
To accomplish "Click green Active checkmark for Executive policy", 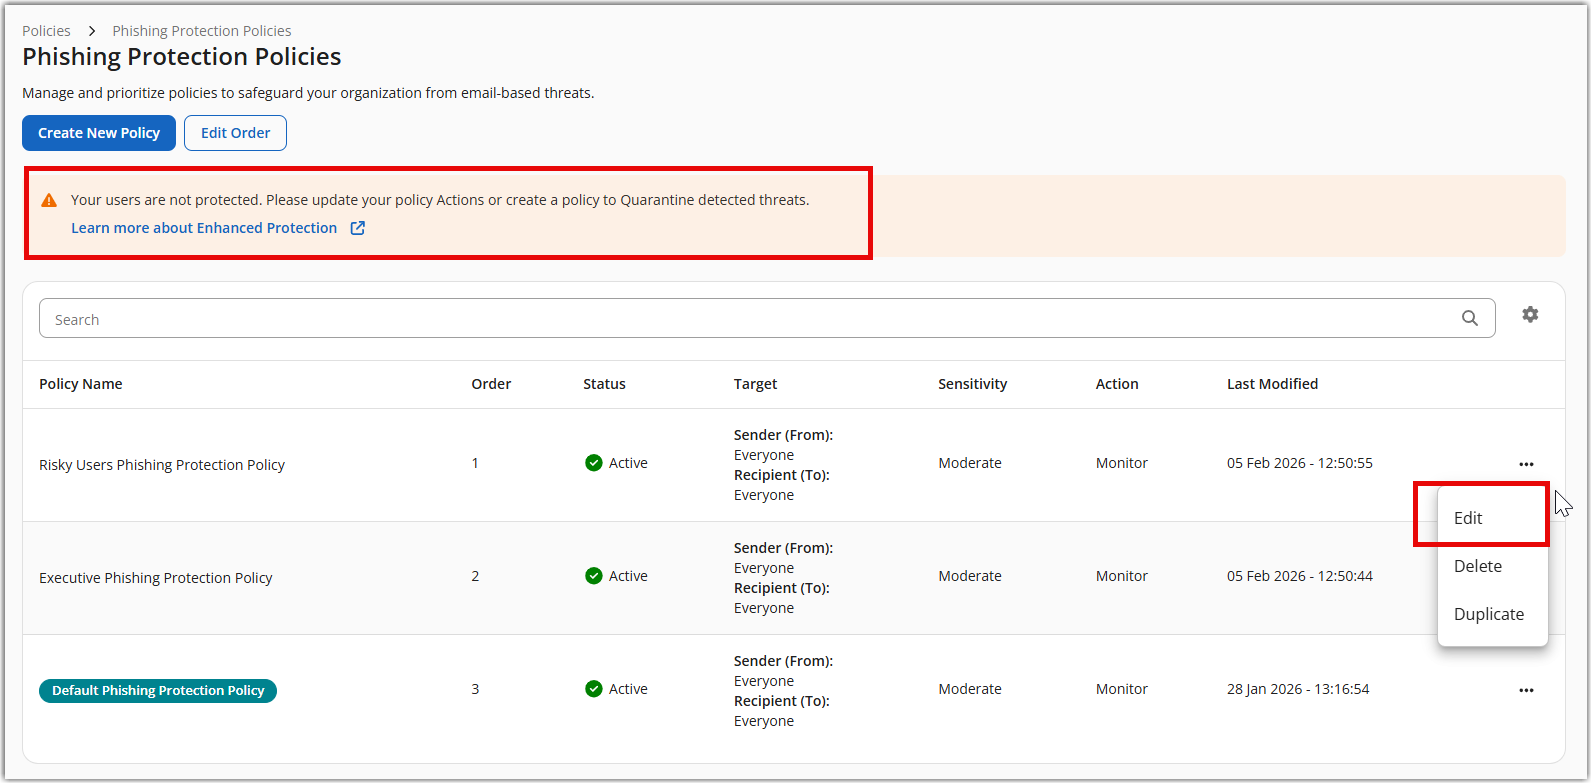I will point(594,576).
